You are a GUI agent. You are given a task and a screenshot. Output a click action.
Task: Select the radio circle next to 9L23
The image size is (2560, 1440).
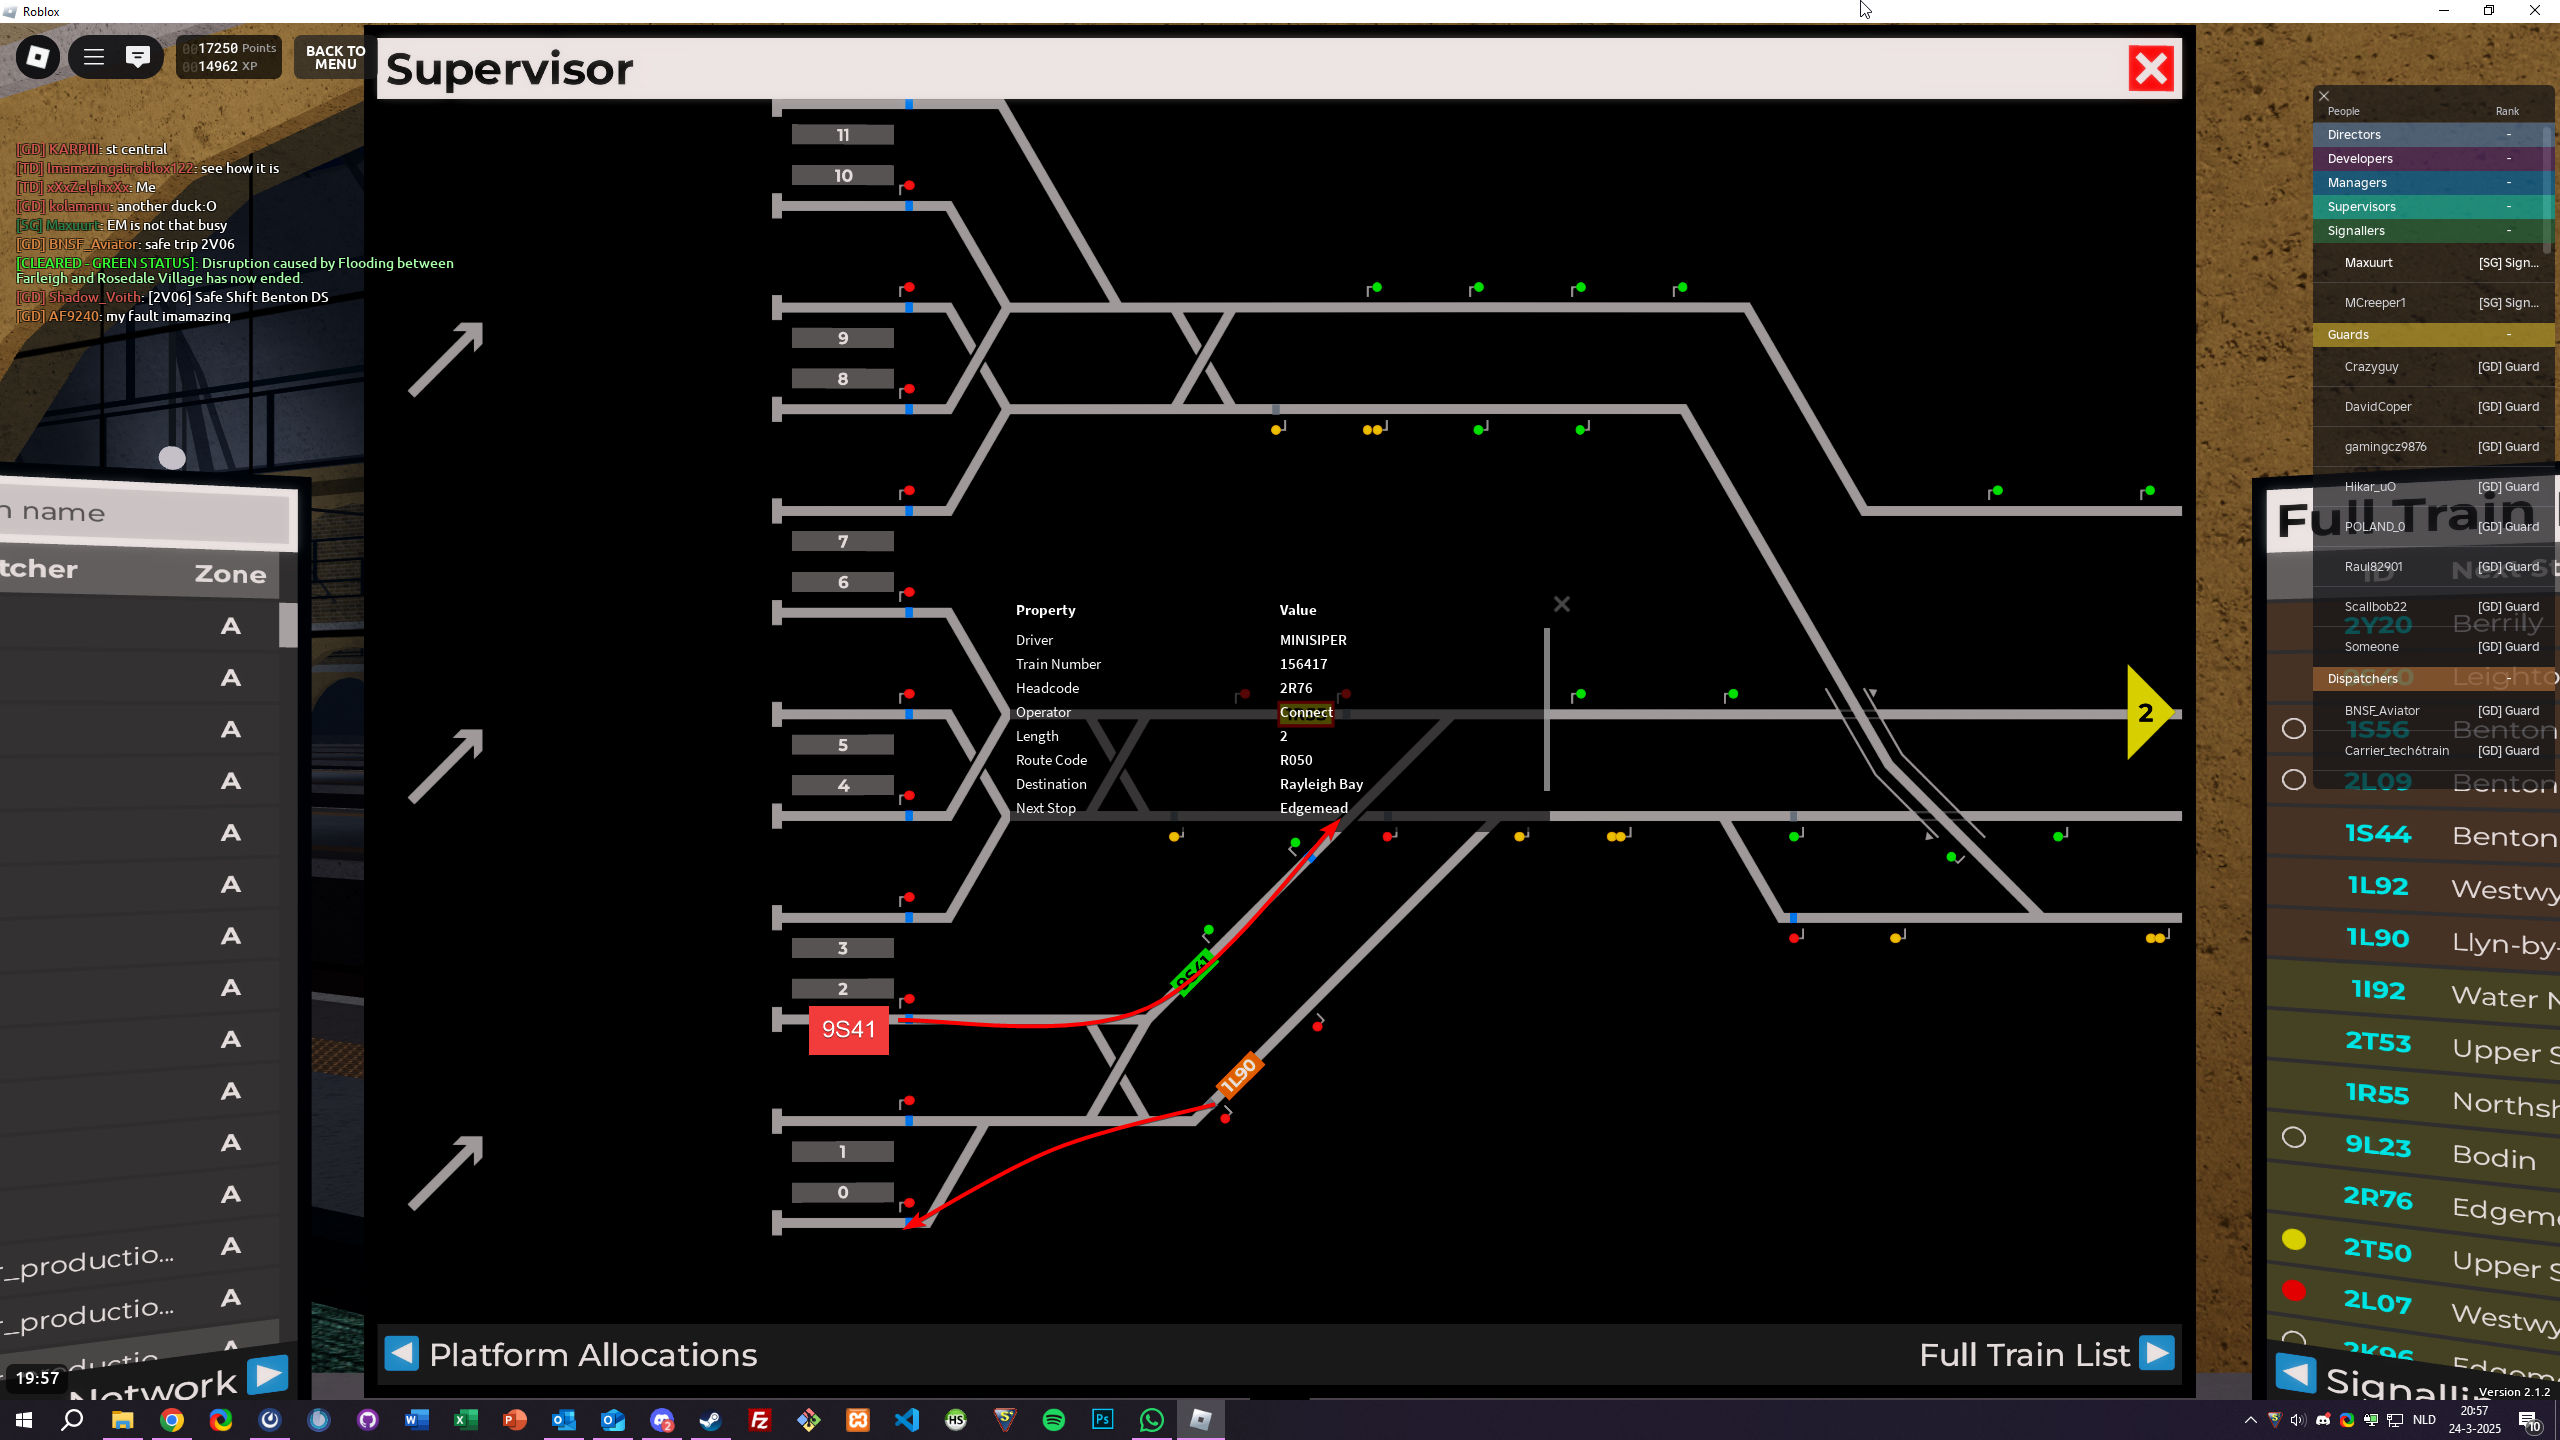pos(2294,1138)
